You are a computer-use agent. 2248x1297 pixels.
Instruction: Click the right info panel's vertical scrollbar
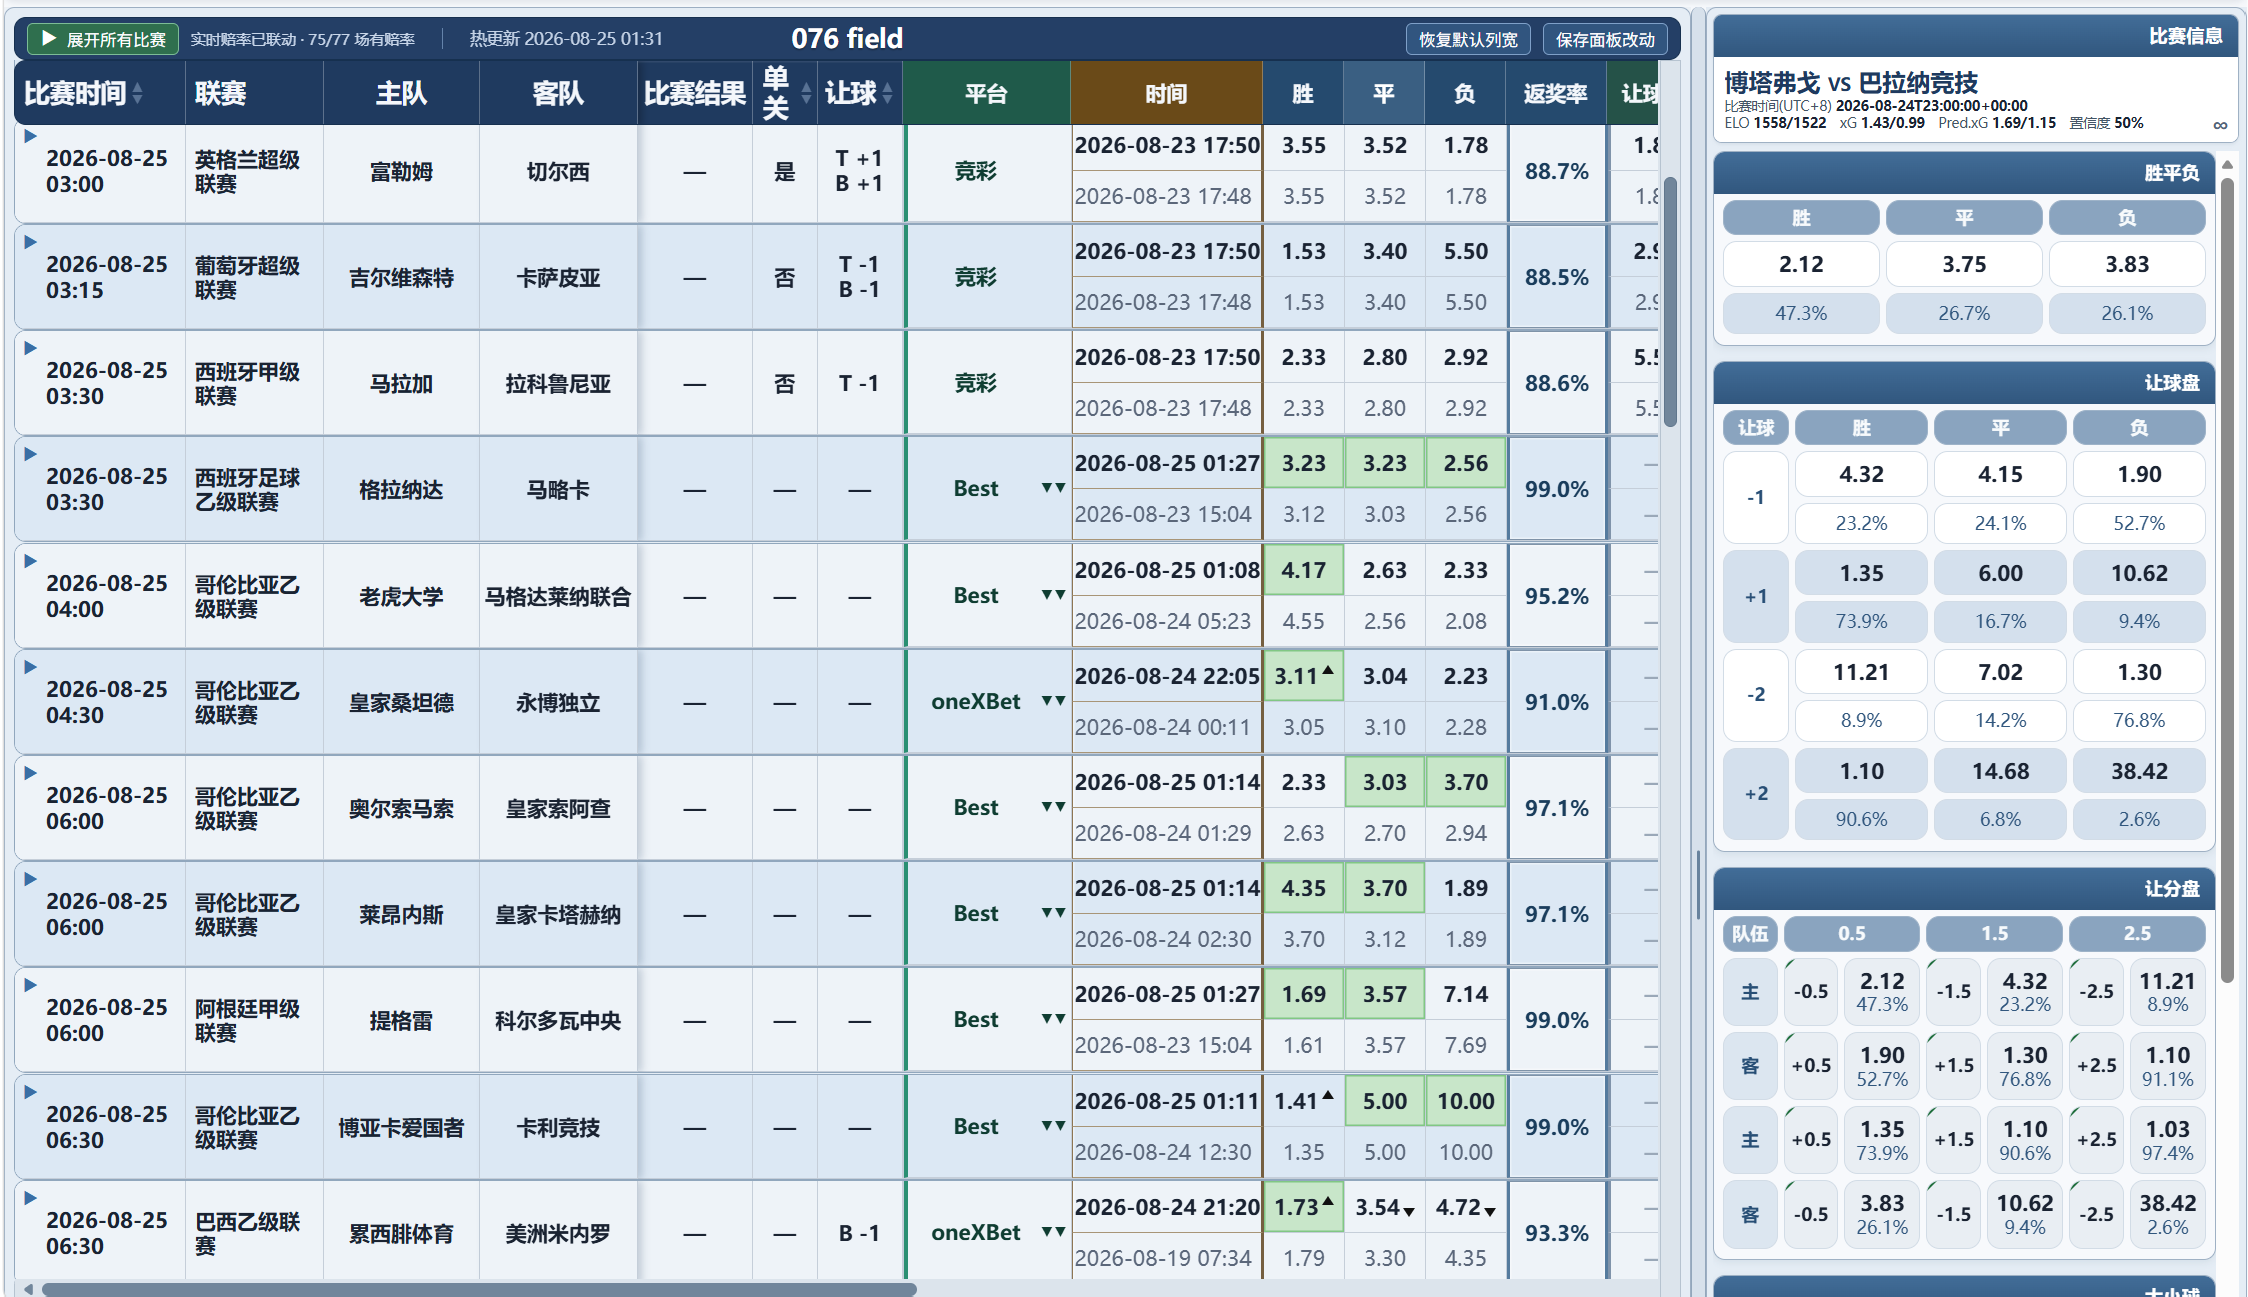tap(2227, 580)
